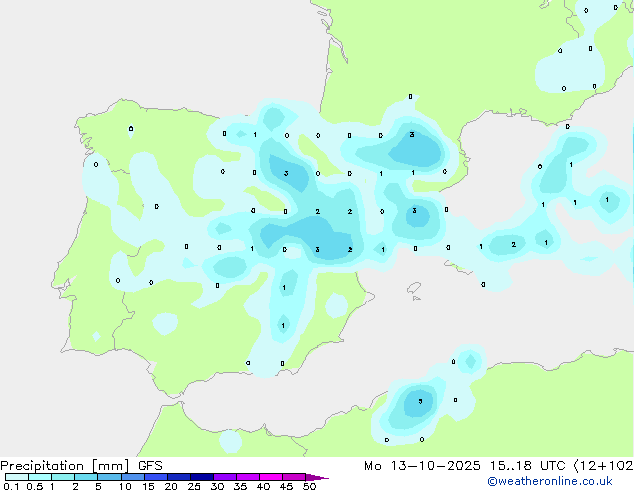634x490 pixels.
Task: Click the '40' legend label
Action: (x=263, y=486)
